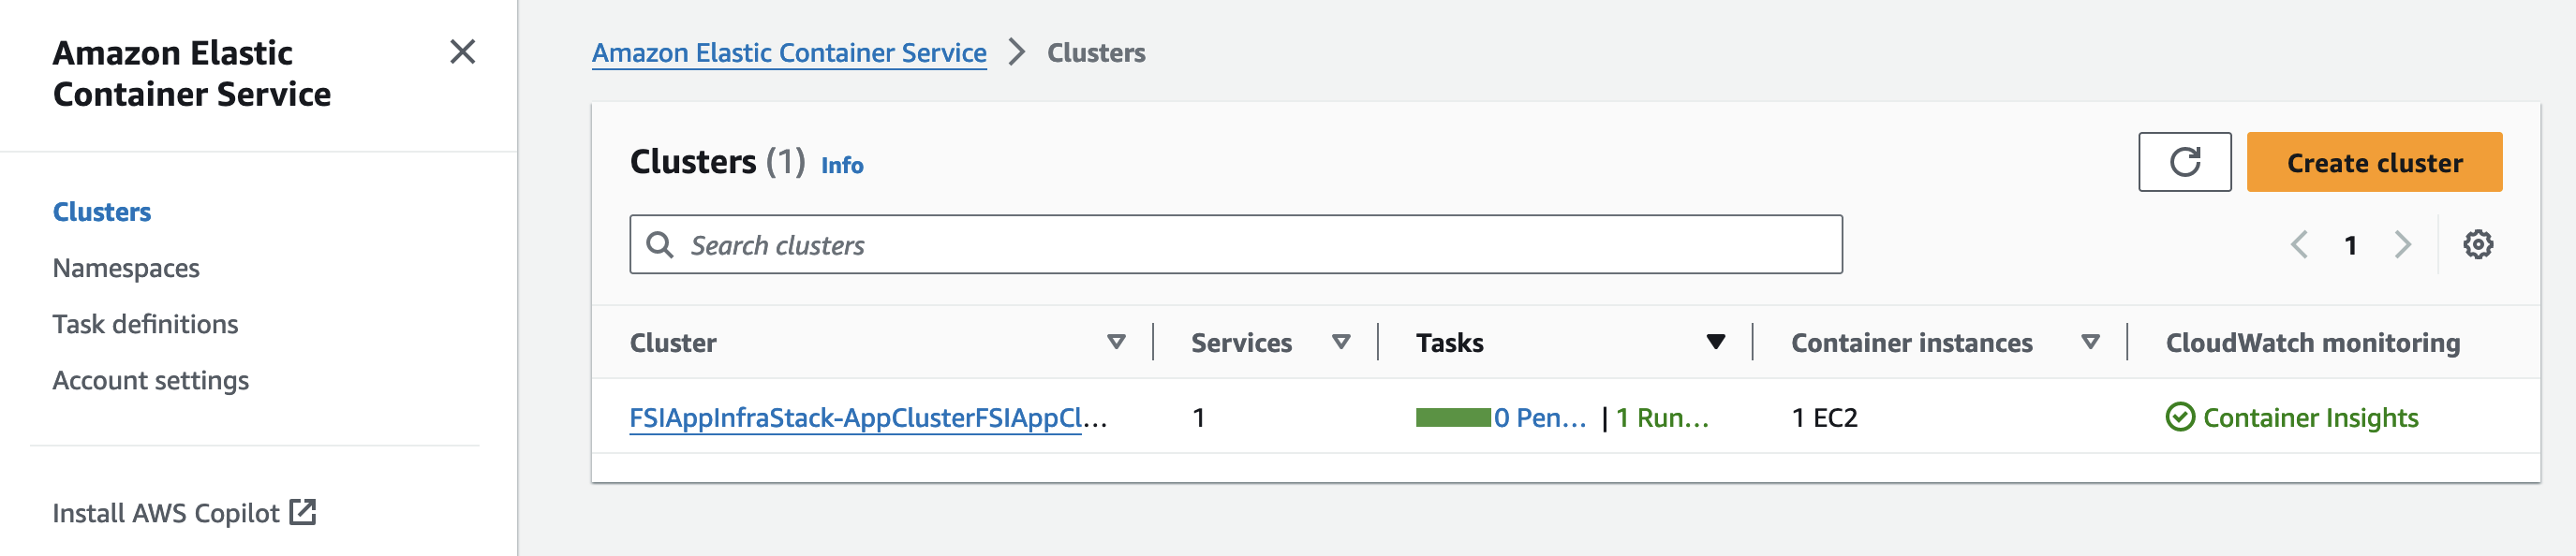Viewport: 2576px width, 556px height.
Task: Close the ECS side navigation panel
Action: [x=462, y=52]
